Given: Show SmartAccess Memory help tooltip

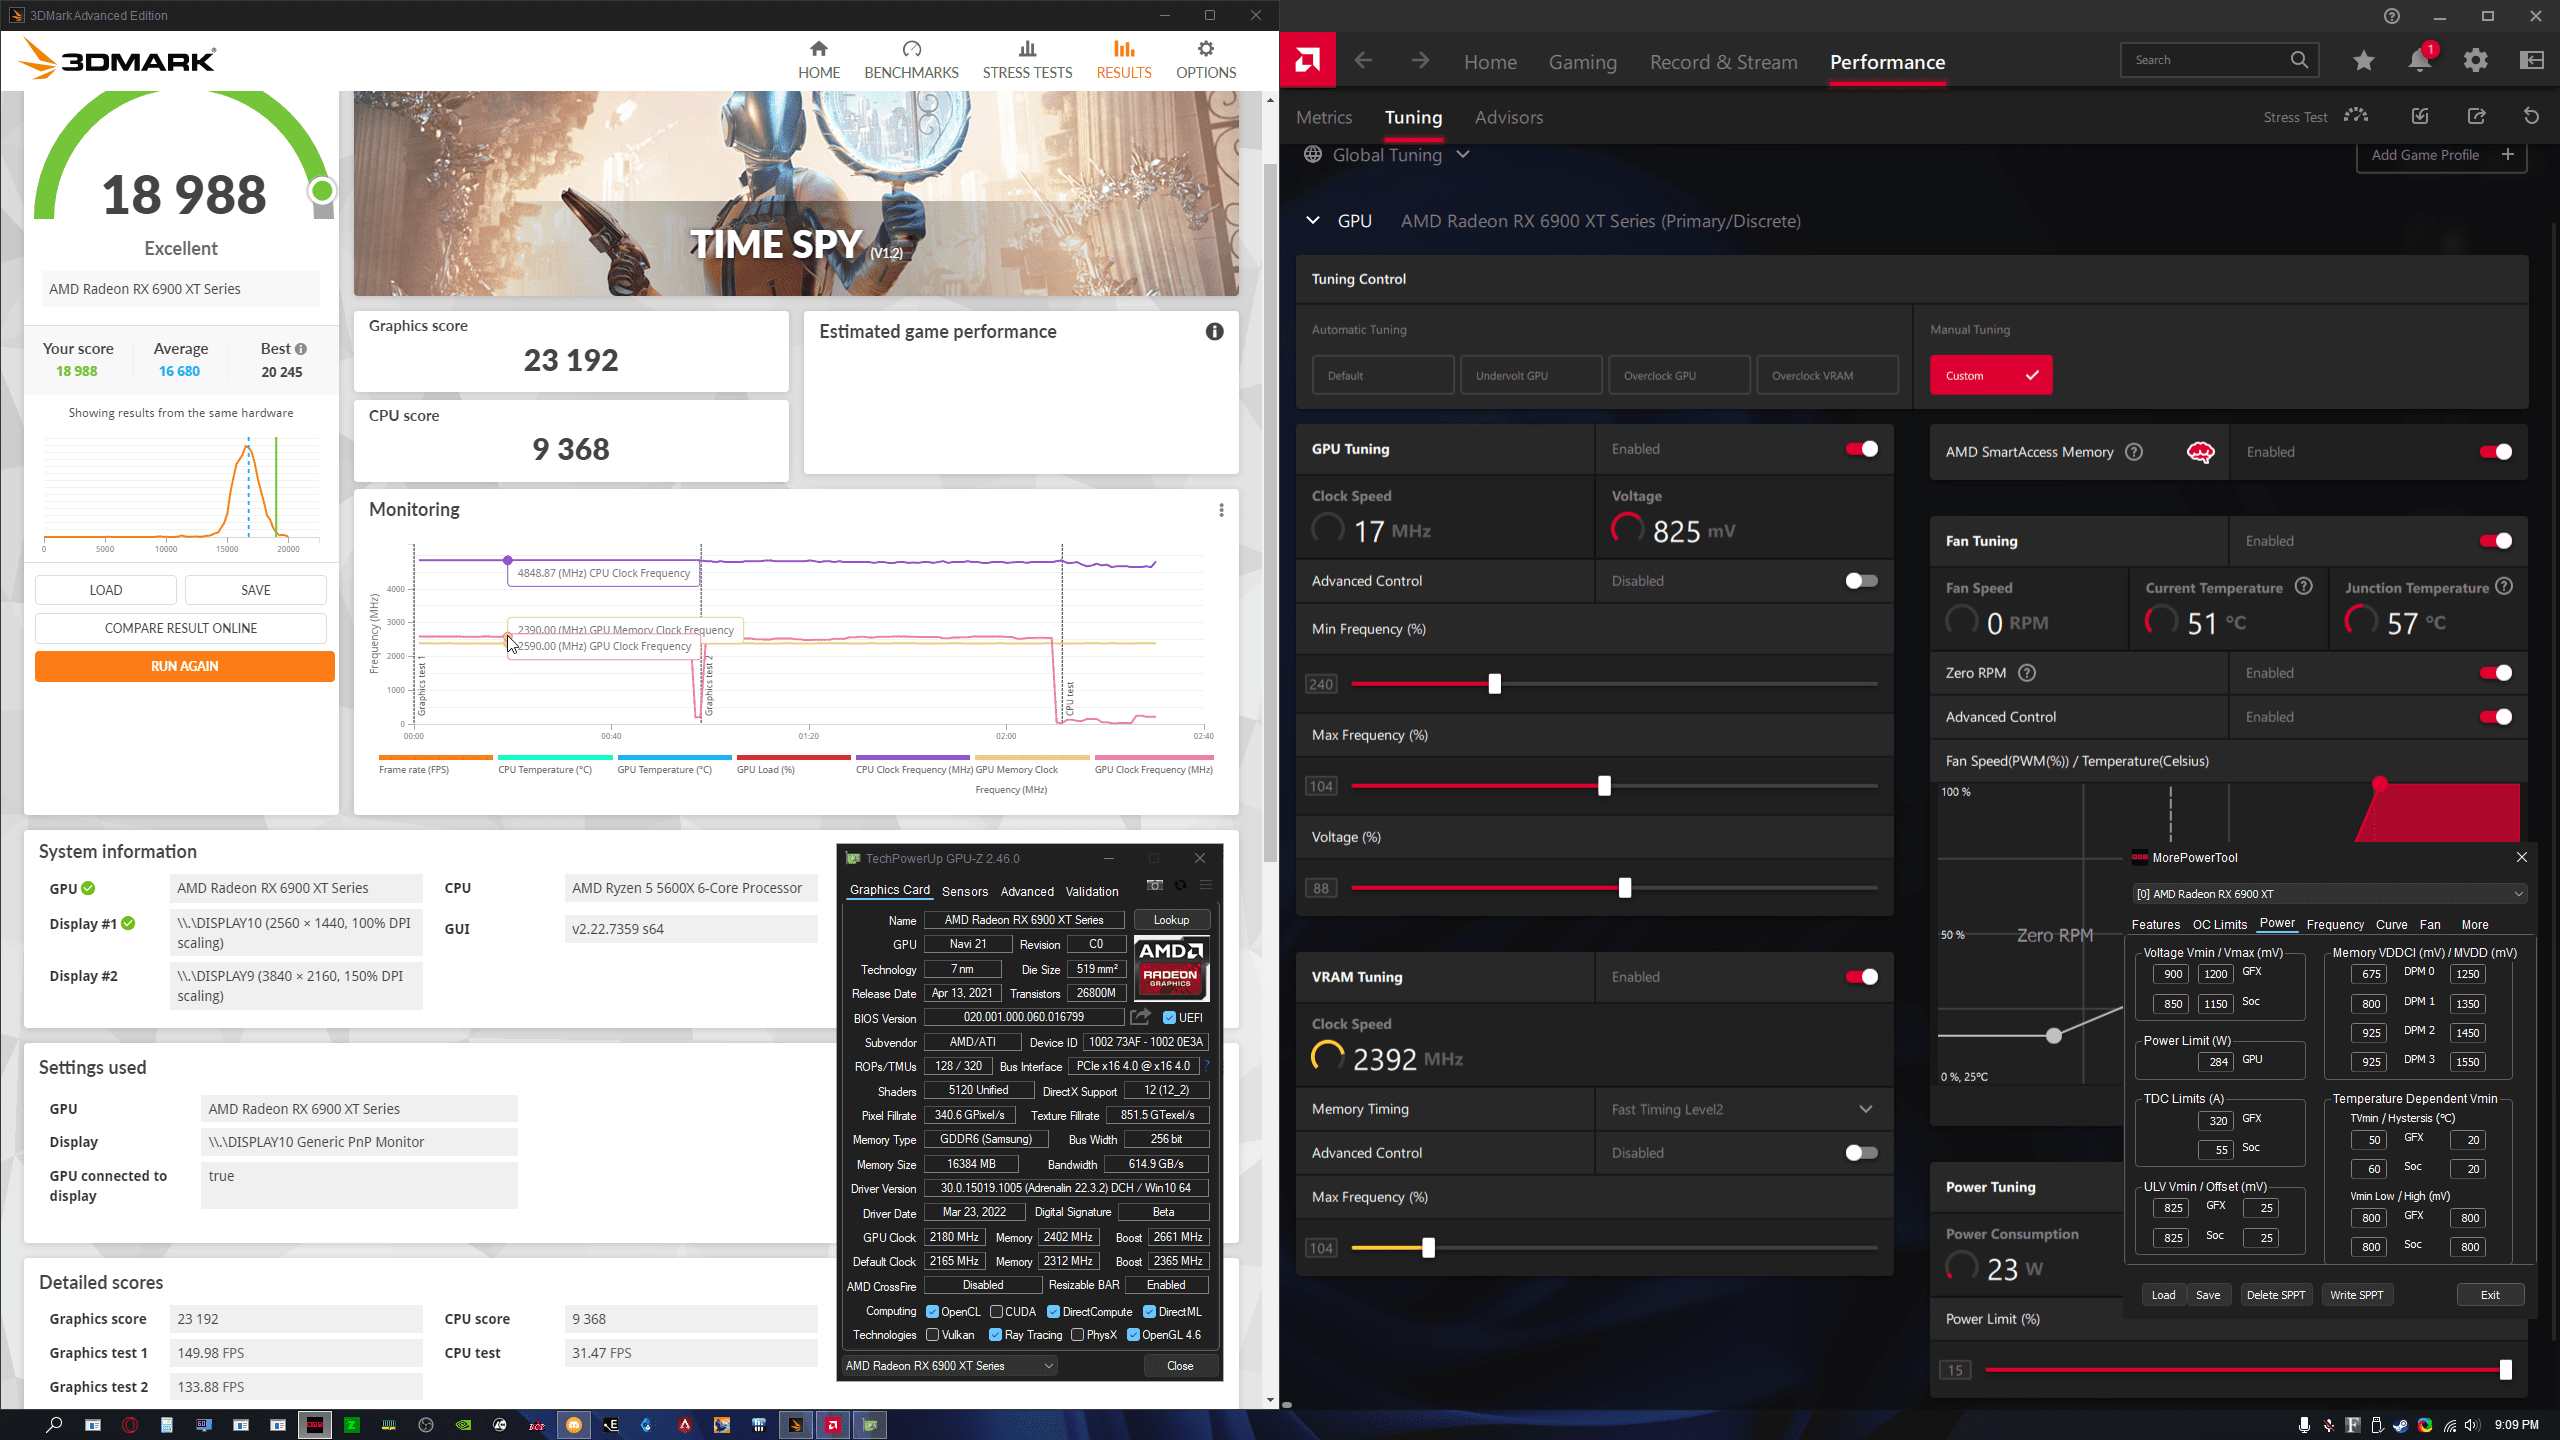Looking at the screenshot, I should point(2134,452).
